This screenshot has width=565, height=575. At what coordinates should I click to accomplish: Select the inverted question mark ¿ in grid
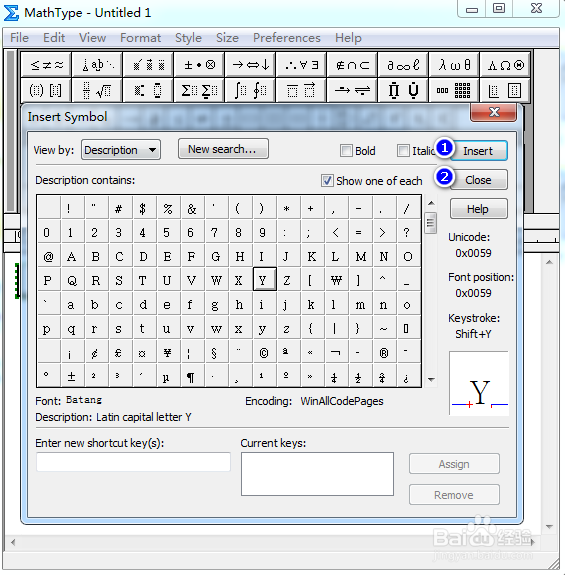coord(407,376)
